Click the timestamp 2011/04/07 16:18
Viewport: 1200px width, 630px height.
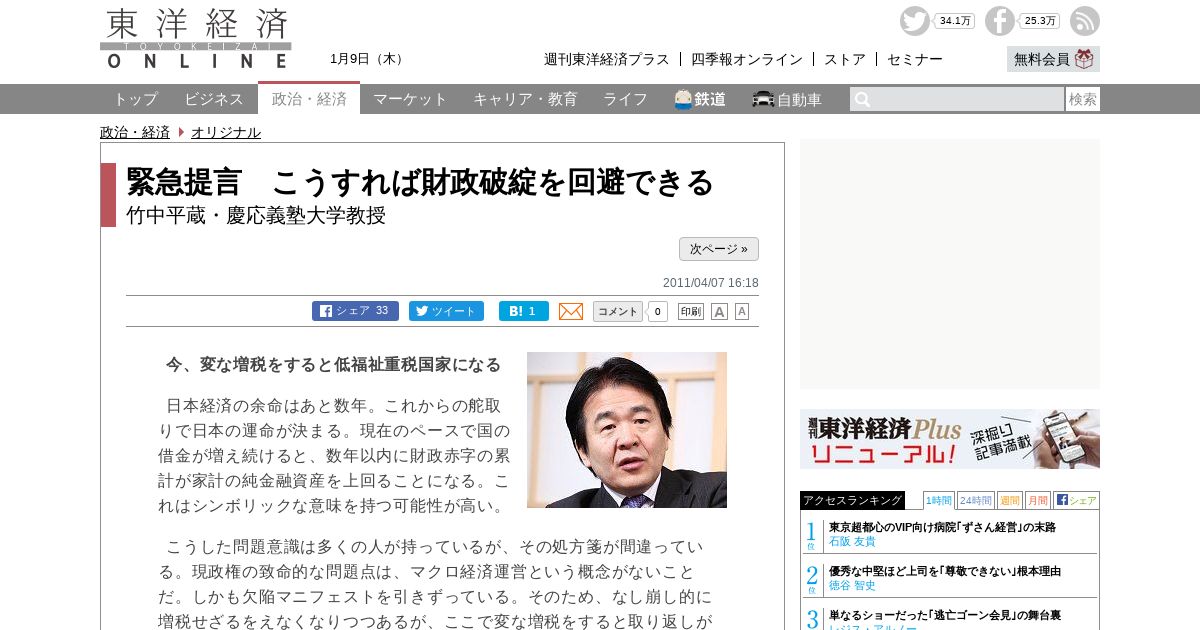(711, 283)
